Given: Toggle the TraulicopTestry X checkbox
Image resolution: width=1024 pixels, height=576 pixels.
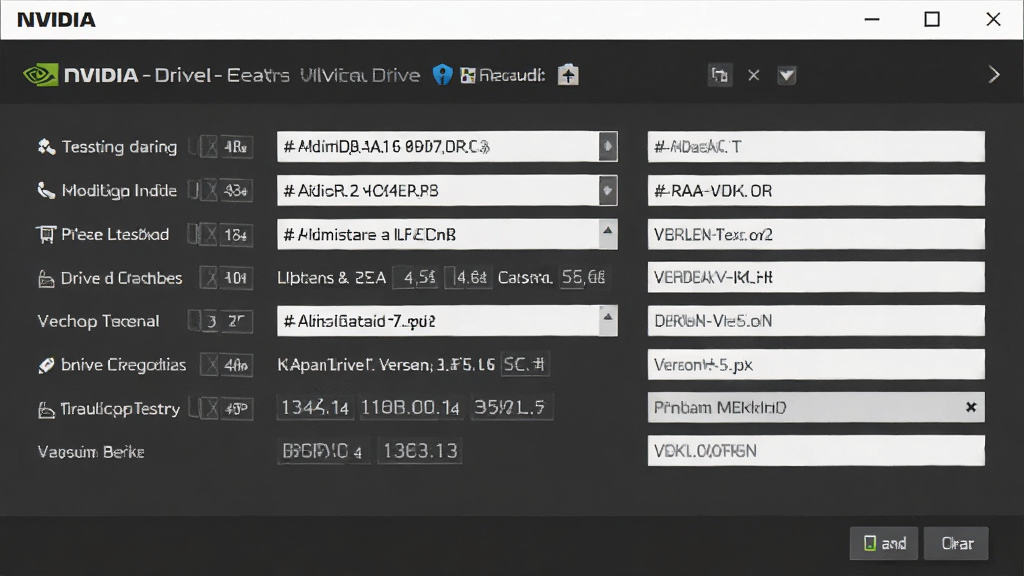Looking at the screenshot, I should (209, 408).
